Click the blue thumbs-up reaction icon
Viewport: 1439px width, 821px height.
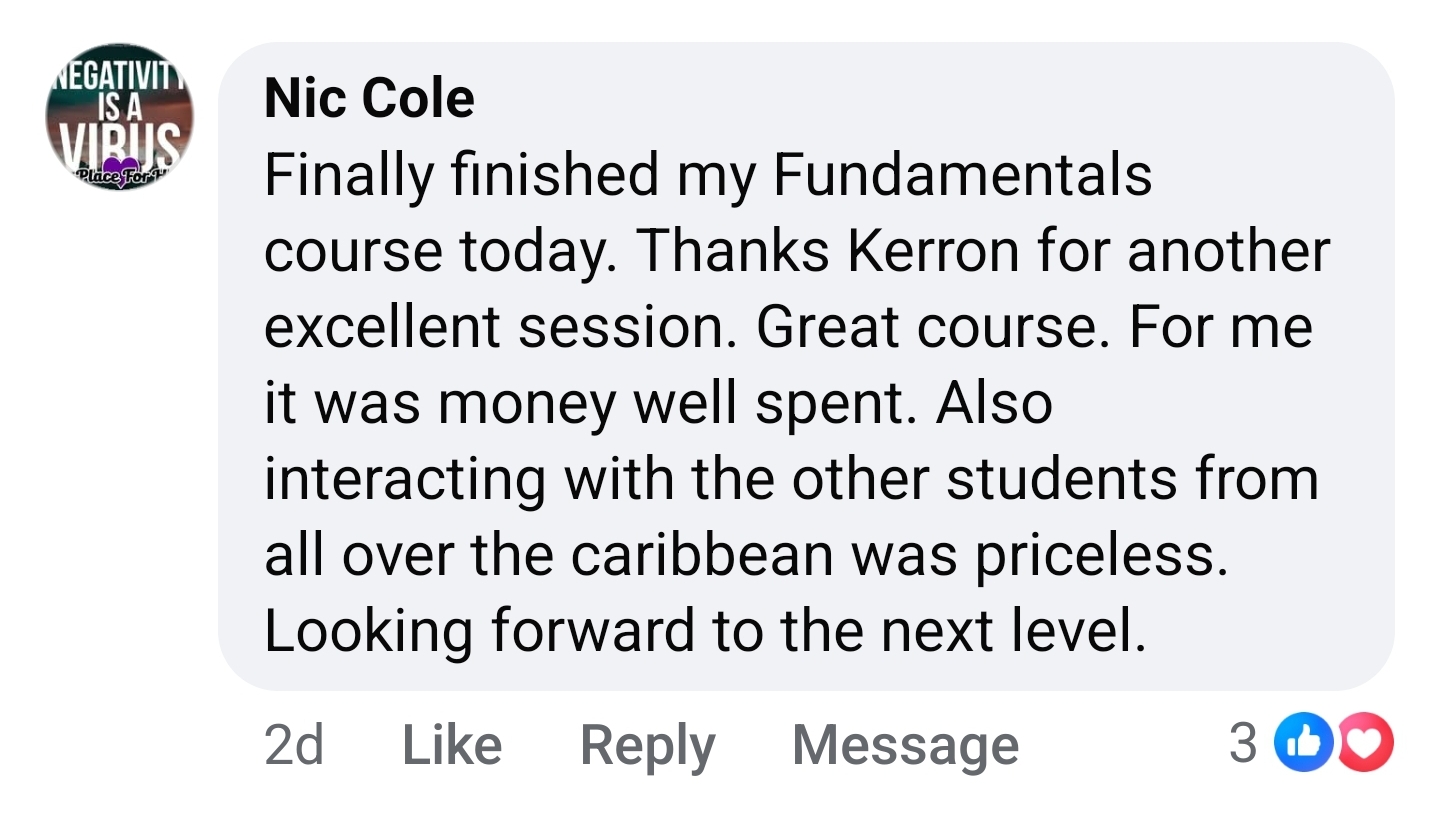click(x=1304, y=744)
